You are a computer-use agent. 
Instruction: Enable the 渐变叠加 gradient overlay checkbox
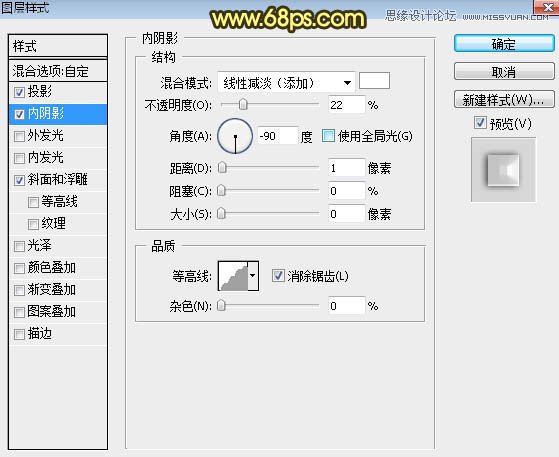coord(19,290)
